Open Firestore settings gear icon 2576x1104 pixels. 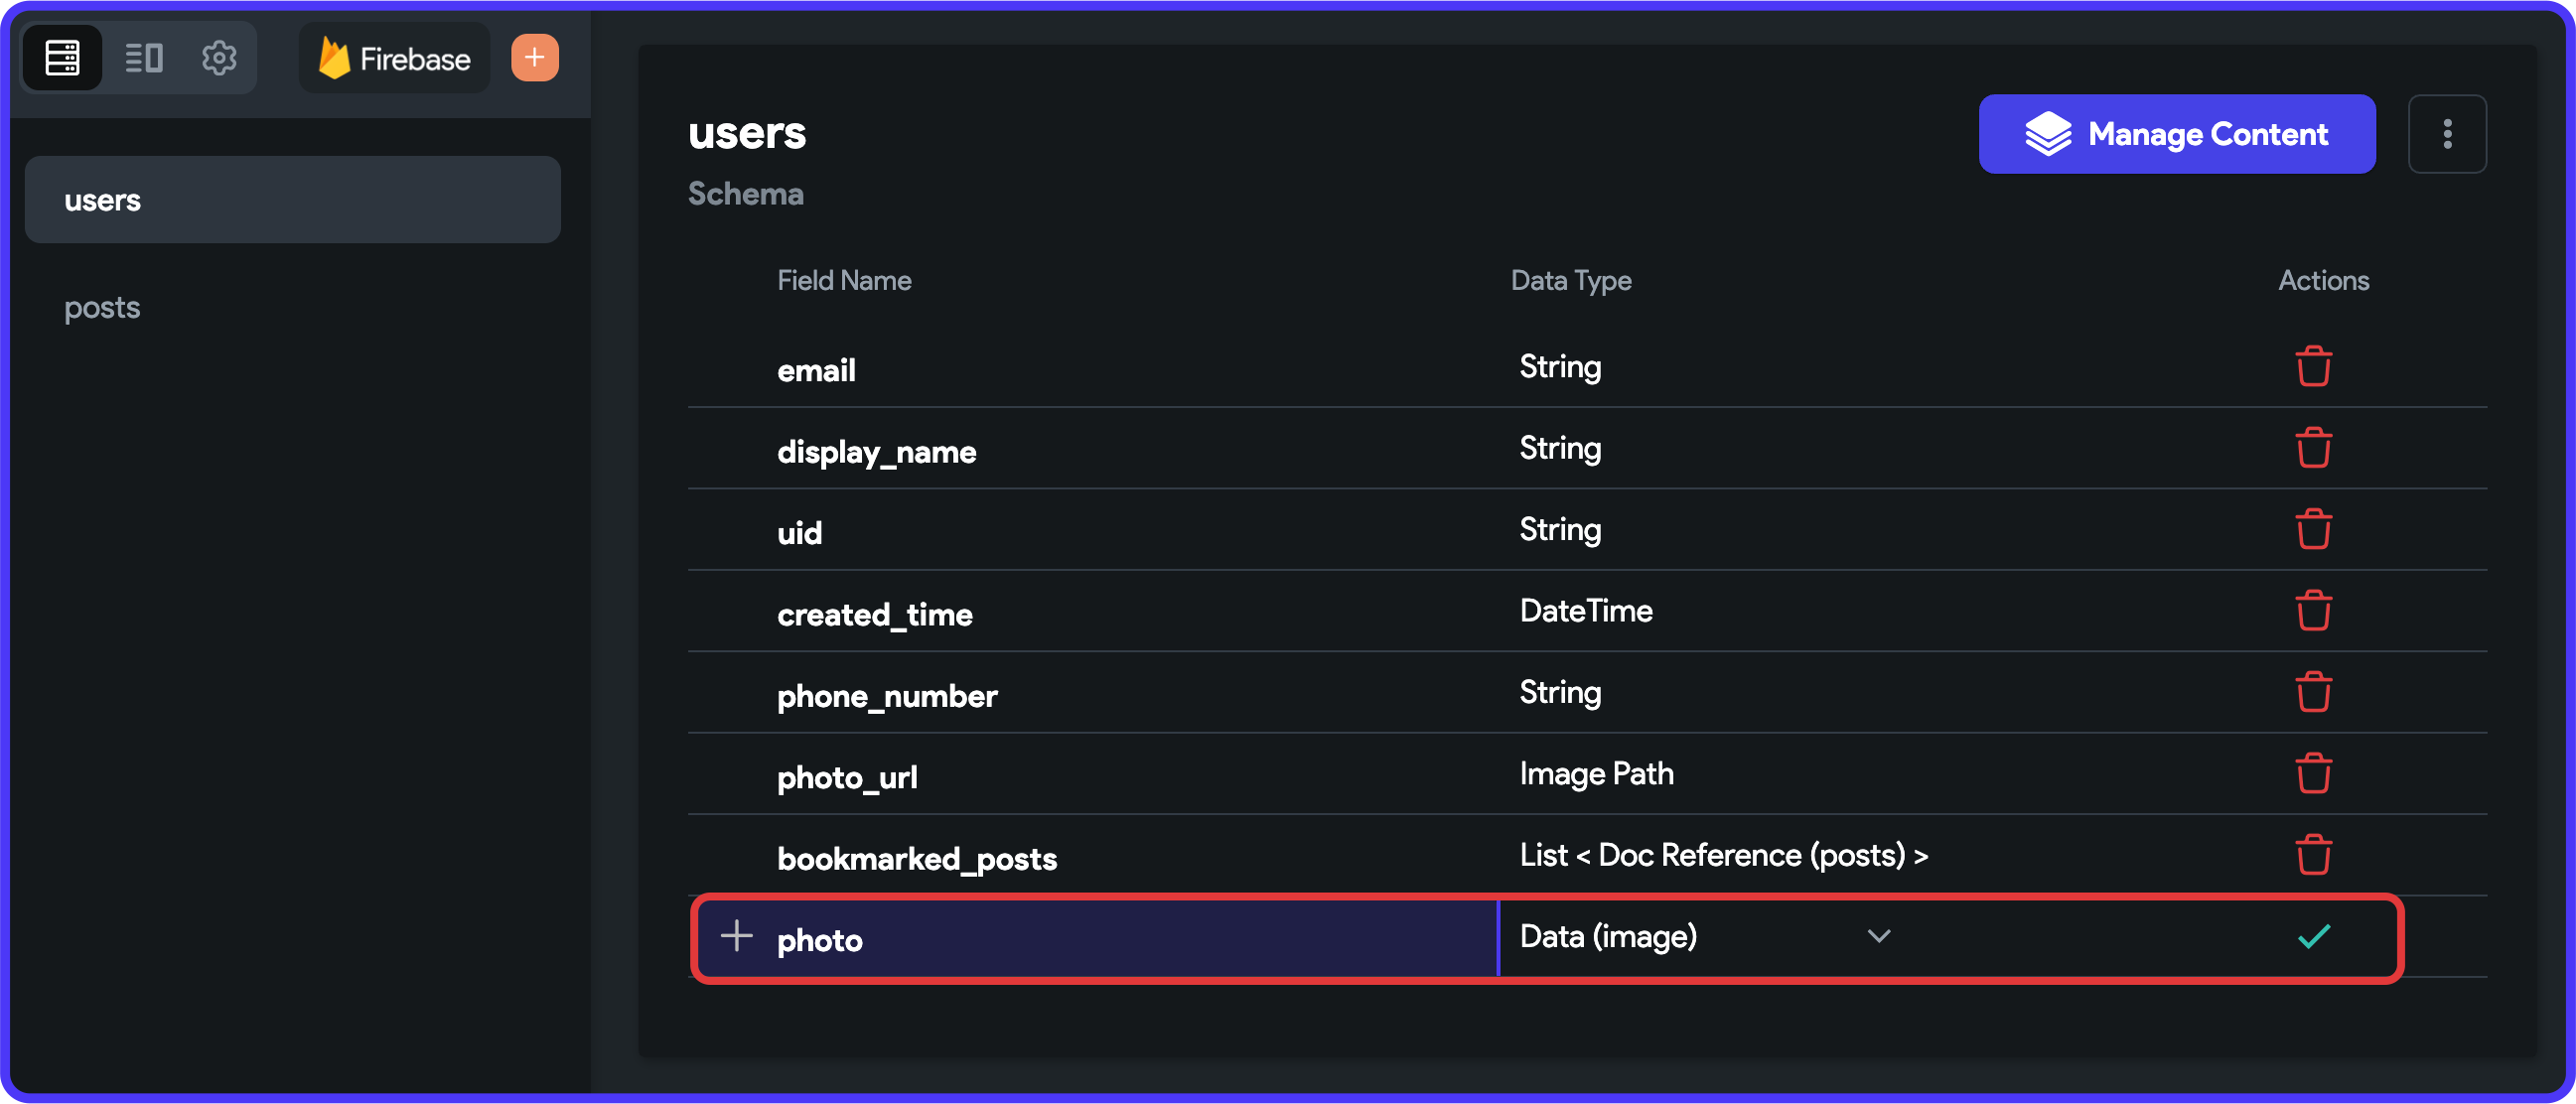pyautogui.click(x=219, y=58)
